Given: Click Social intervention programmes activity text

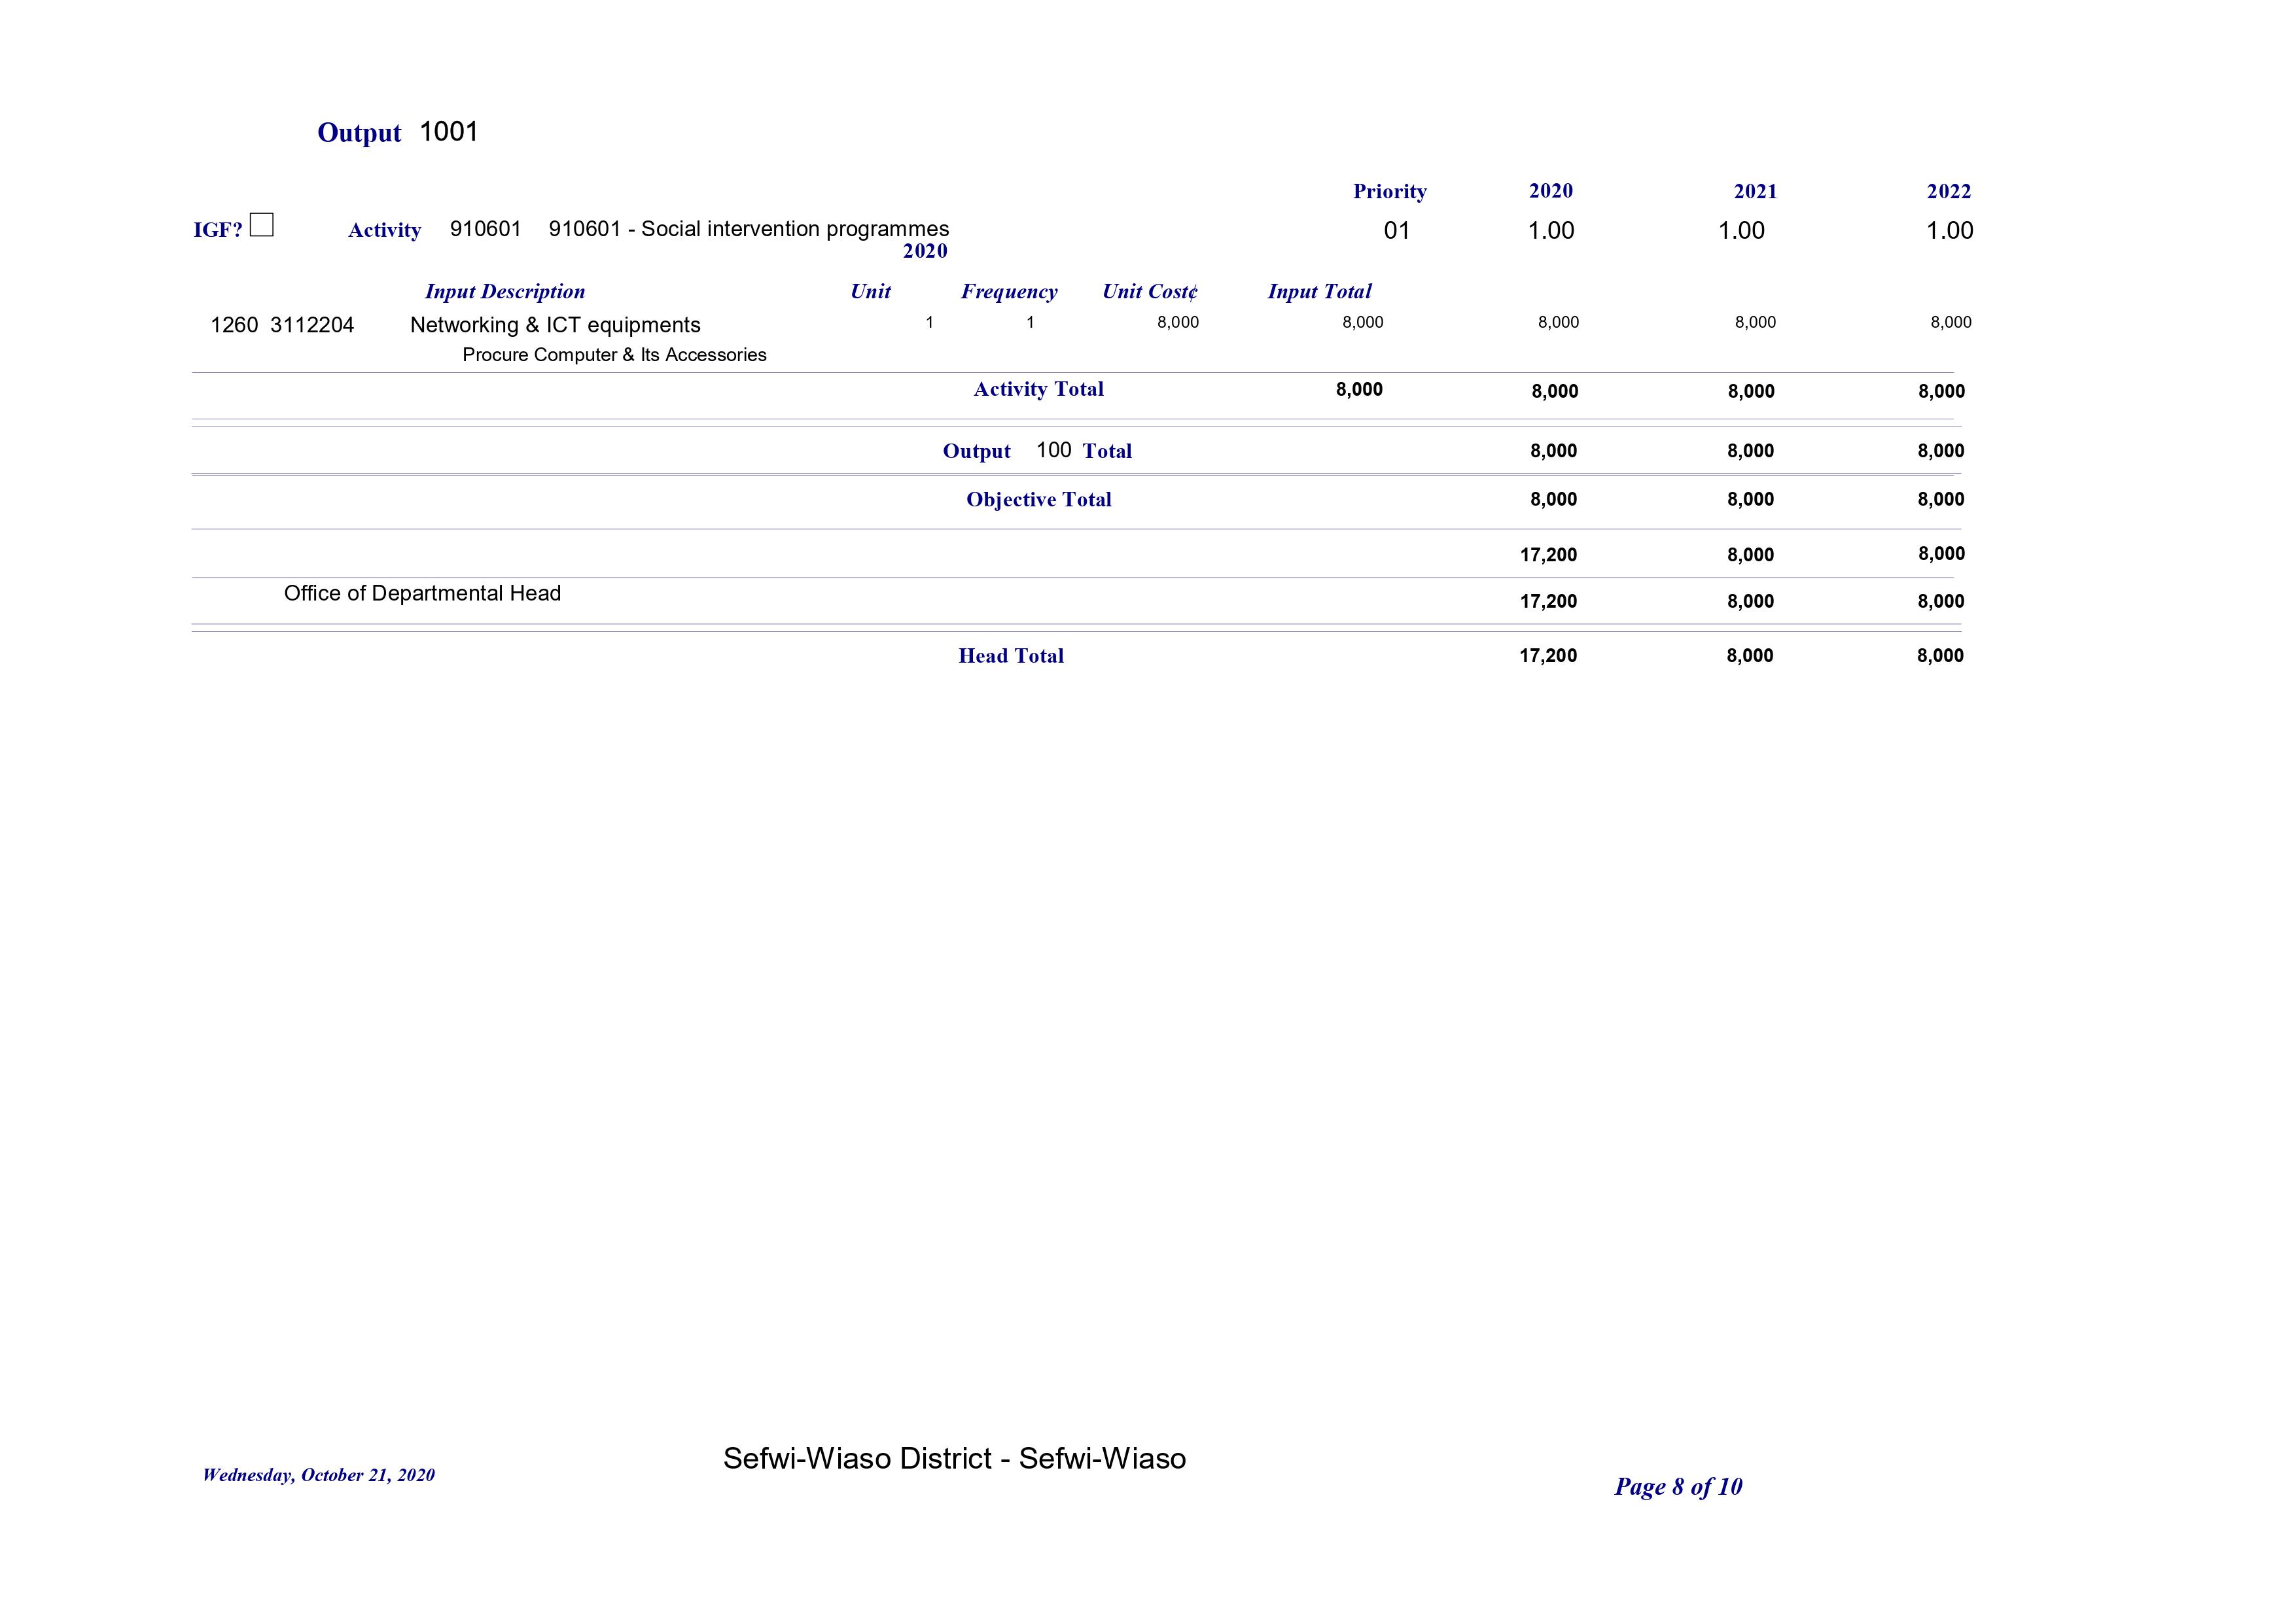Looking at the screenshot, I should [x=748, y=229].
